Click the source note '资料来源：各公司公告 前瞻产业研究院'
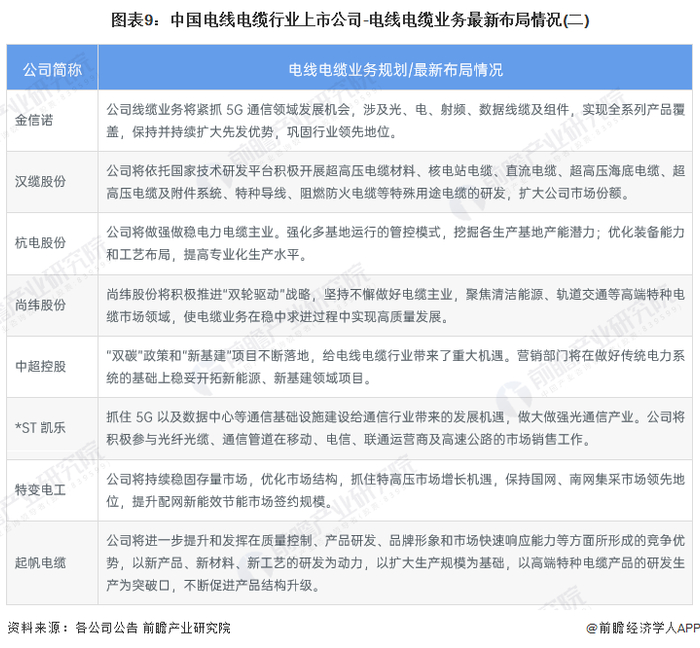This screenshot has width=700, height=648. click(x=119, y=628)
